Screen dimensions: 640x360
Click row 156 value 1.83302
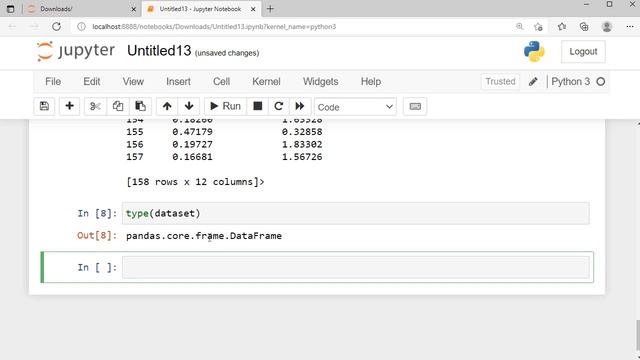[x=302, y=144]
